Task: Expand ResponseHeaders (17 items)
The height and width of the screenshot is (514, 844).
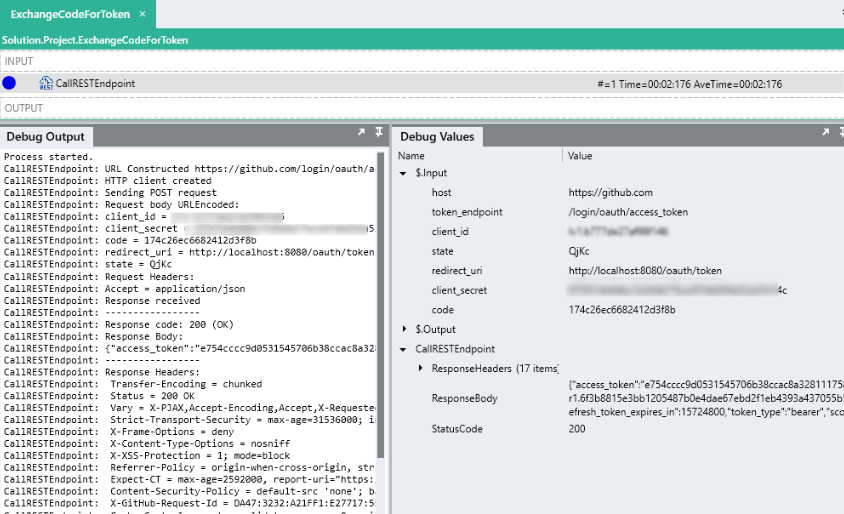Action: click(x=421, y=369)
